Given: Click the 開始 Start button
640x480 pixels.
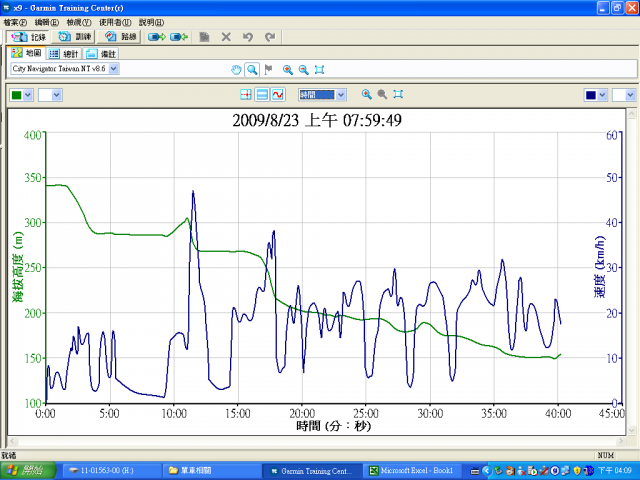Looking at the screenshot, I should coord(28,471).
